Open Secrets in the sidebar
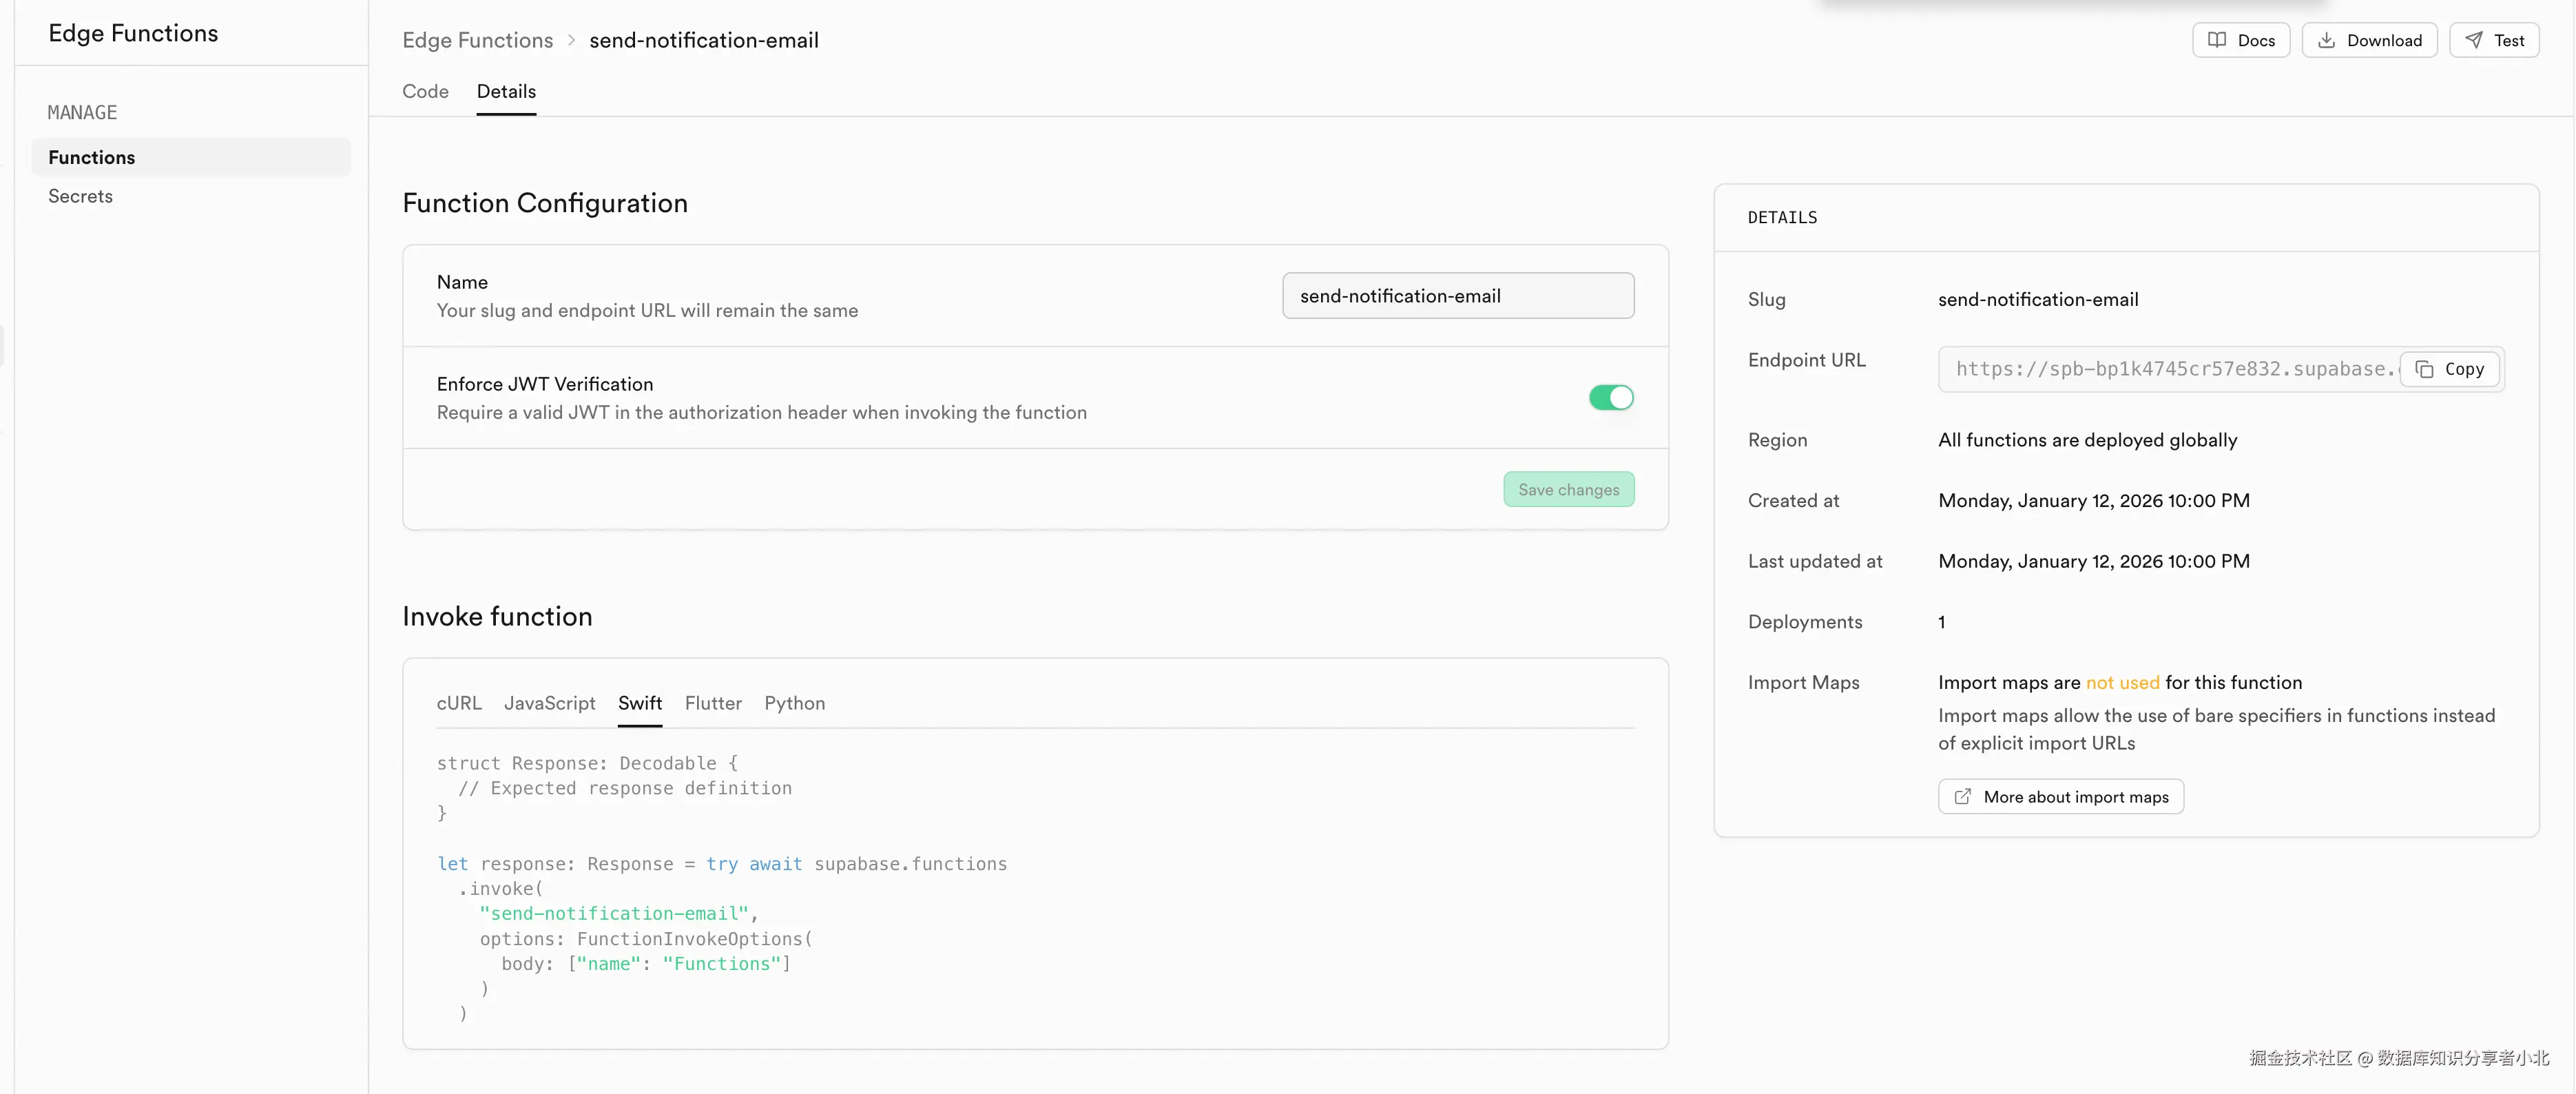The height and width of the screenshot is (1094, 2576). (80, 196)
